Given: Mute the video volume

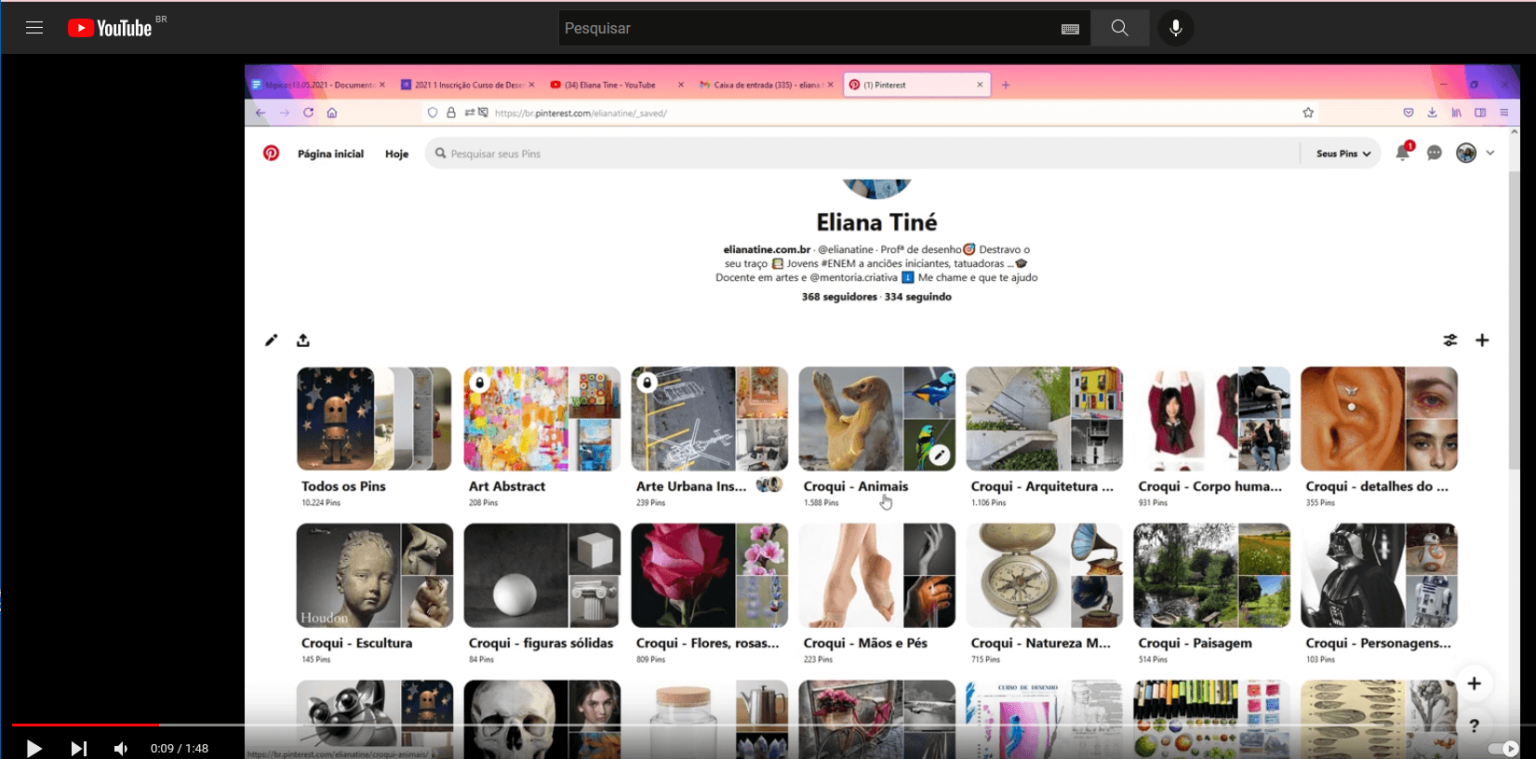Looking at the screenshot, I should (121, 748).
